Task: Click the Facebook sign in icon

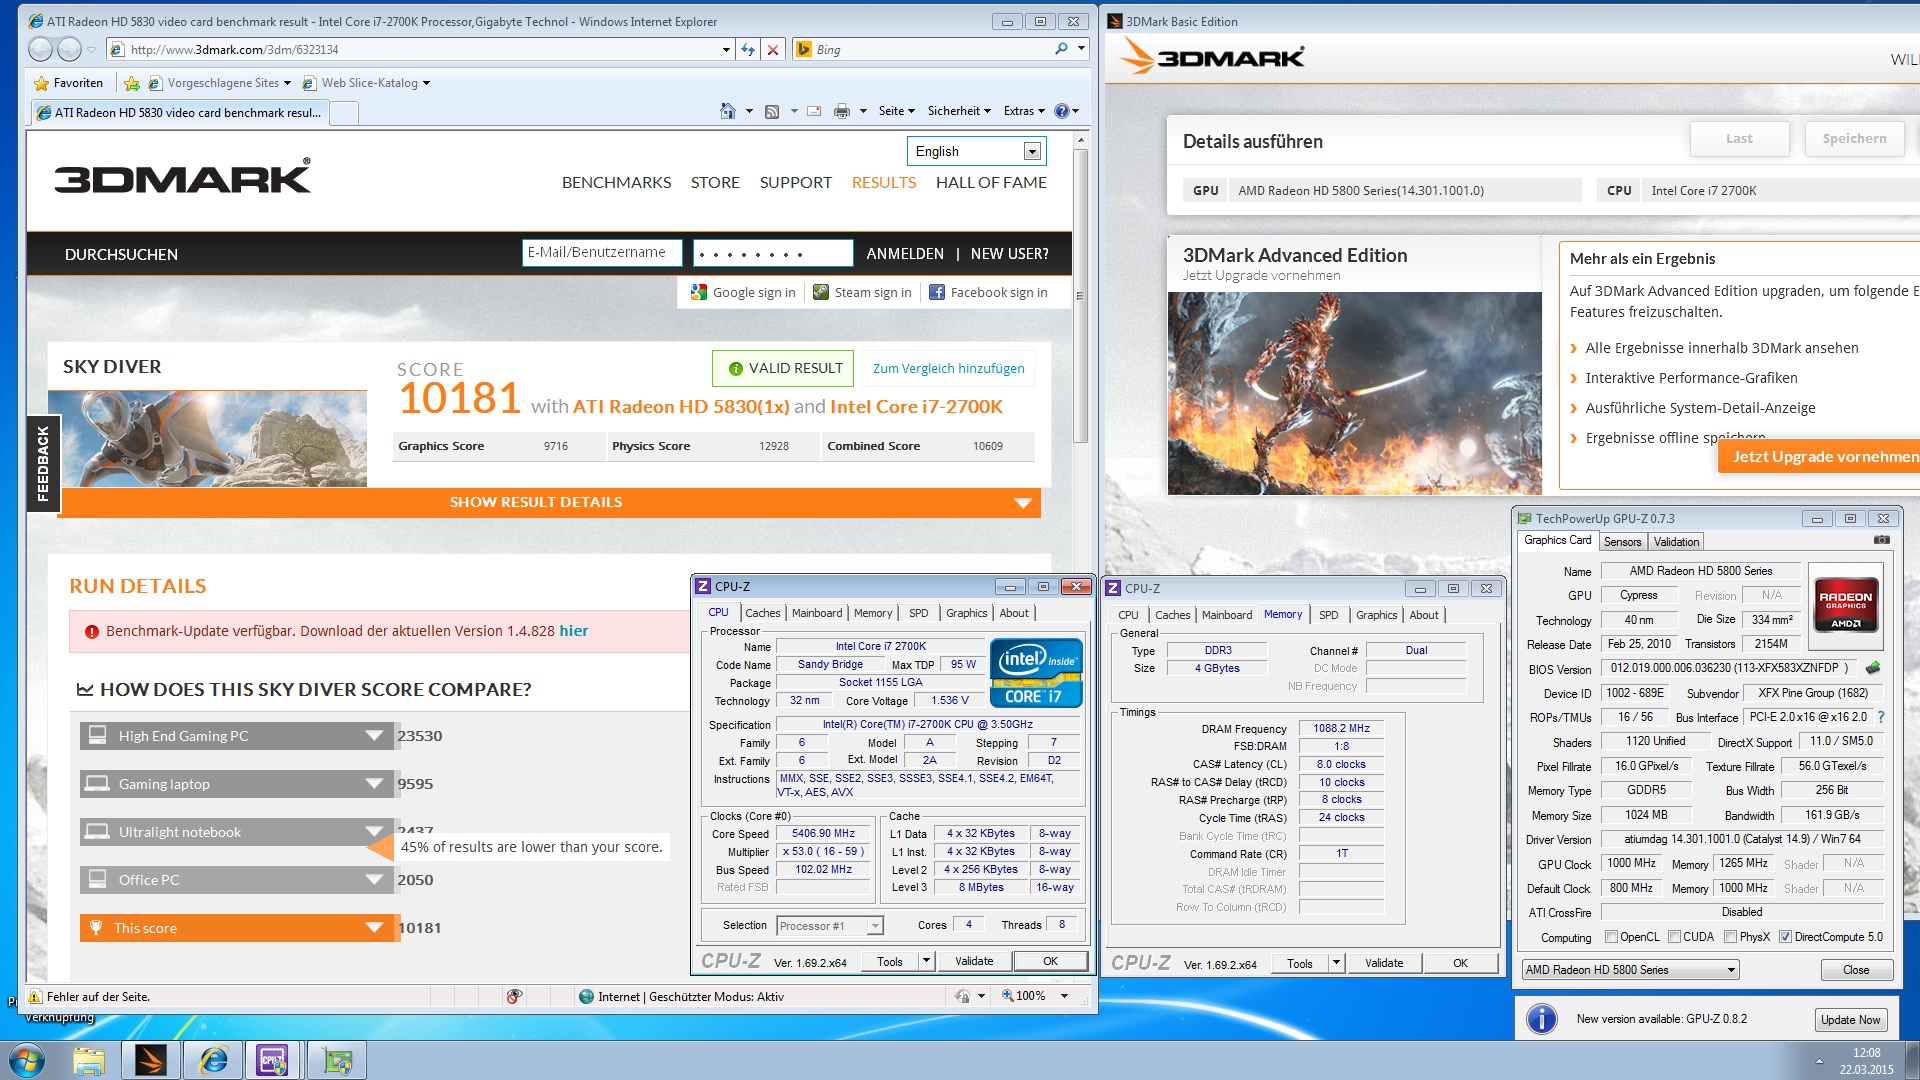Action: 937,292
